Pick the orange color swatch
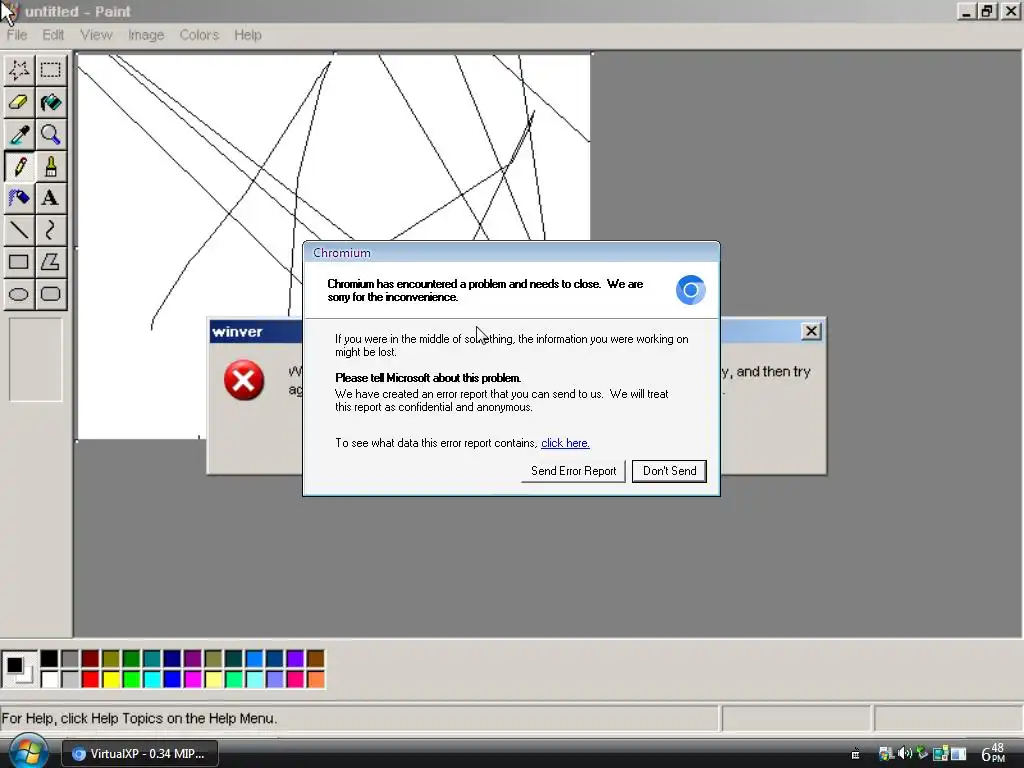Viewport: 1024px width, 768px height. coord(315,679)
